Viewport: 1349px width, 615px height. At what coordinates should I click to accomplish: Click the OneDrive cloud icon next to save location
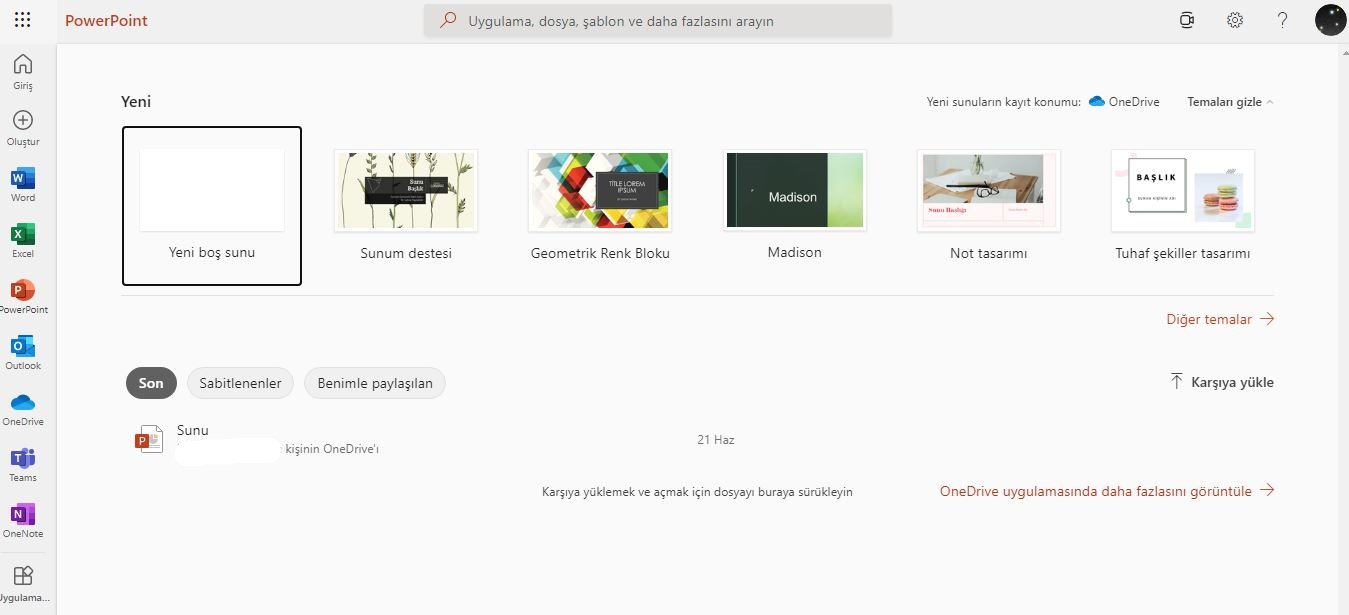click(x=1096, y=102)
